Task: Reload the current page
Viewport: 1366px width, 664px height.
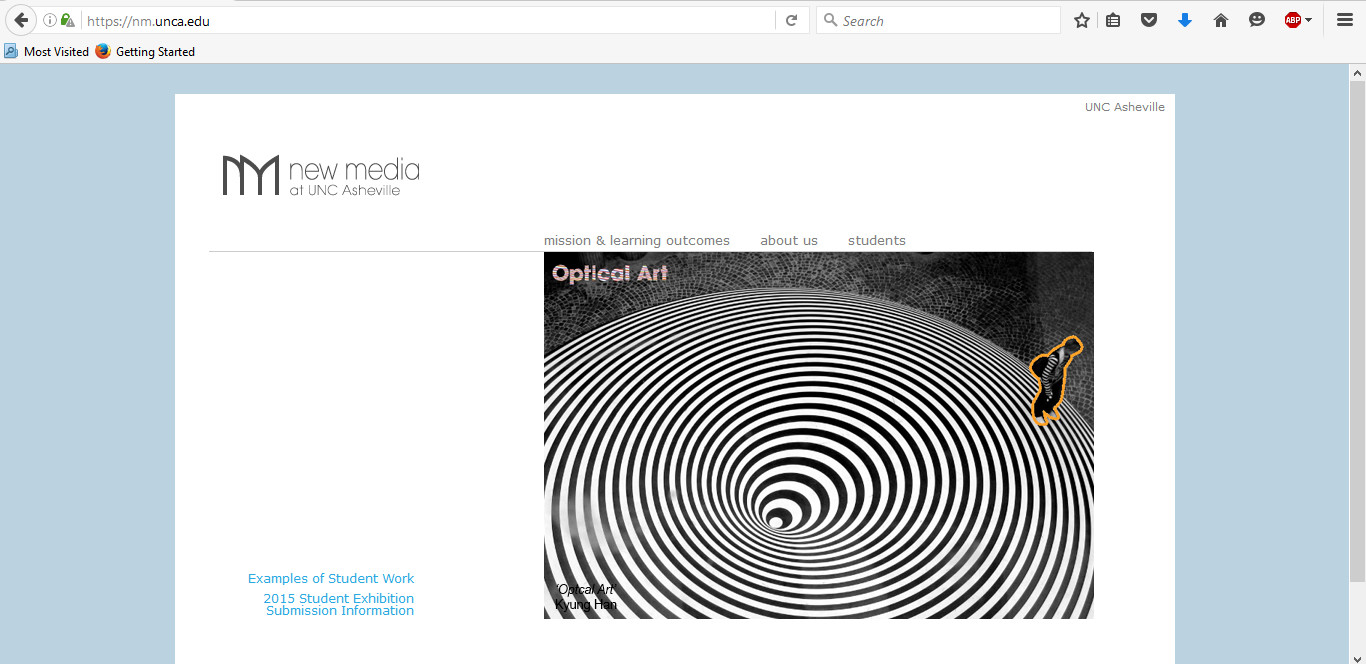Action: pyautogui.click(x=791, y=20)
